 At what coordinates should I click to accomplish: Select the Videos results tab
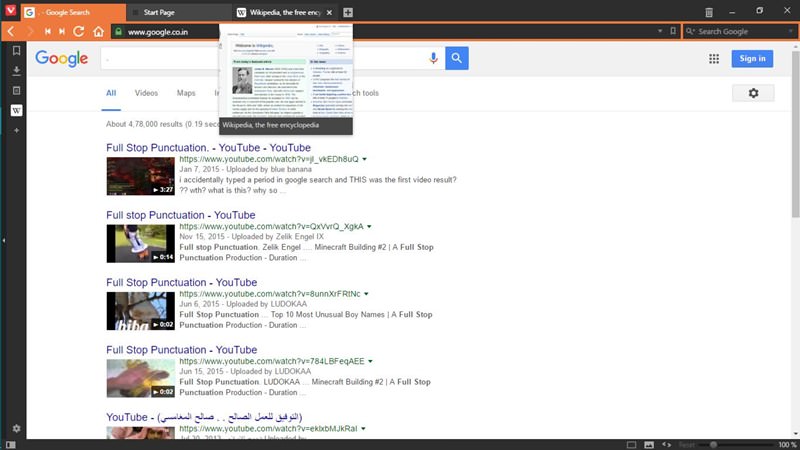[x=146, y=93]
